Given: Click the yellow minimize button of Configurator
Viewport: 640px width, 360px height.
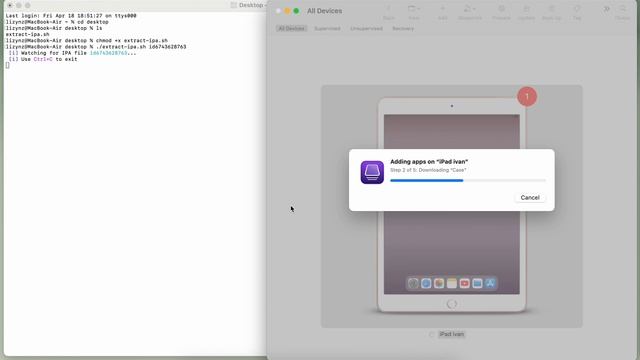Looking at the screenshot, I should (x=287, y=11).
